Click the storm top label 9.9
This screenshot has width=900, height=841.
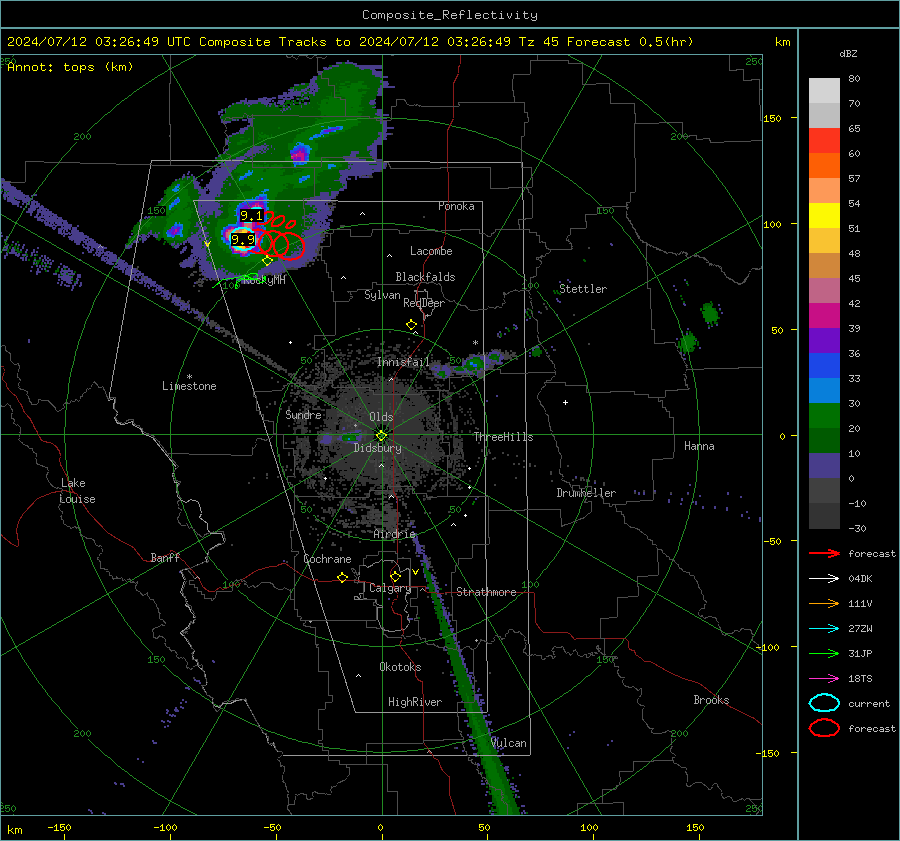tap(243, 239)
